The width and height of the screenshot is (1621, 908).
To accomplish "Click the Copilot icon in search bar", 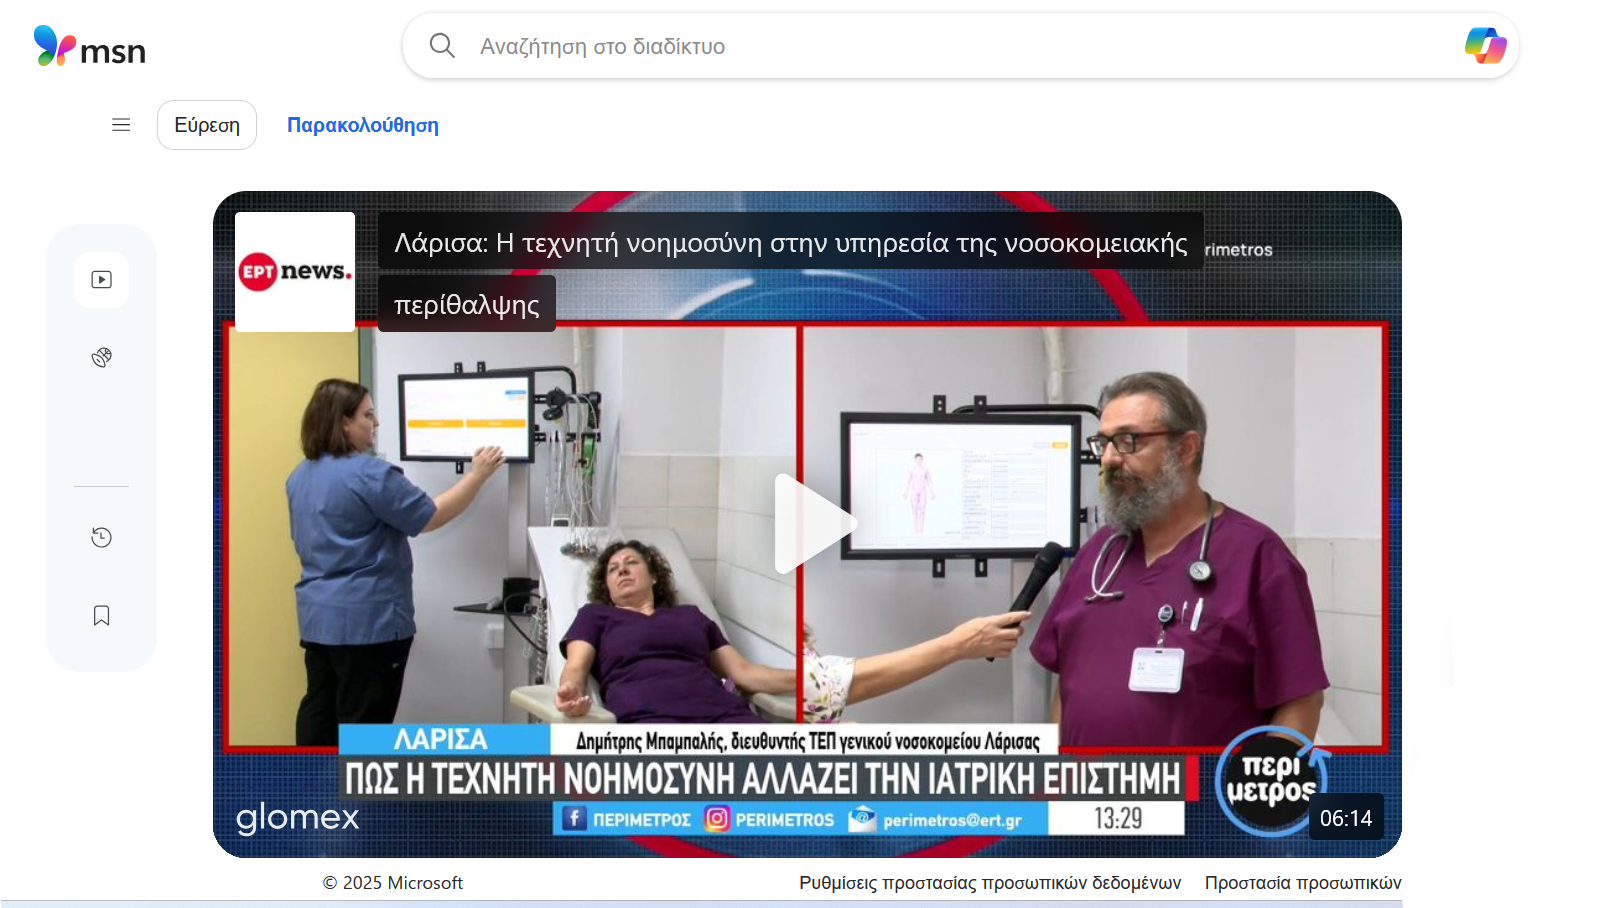I will pyautogui.click(x=1485, y=46).
